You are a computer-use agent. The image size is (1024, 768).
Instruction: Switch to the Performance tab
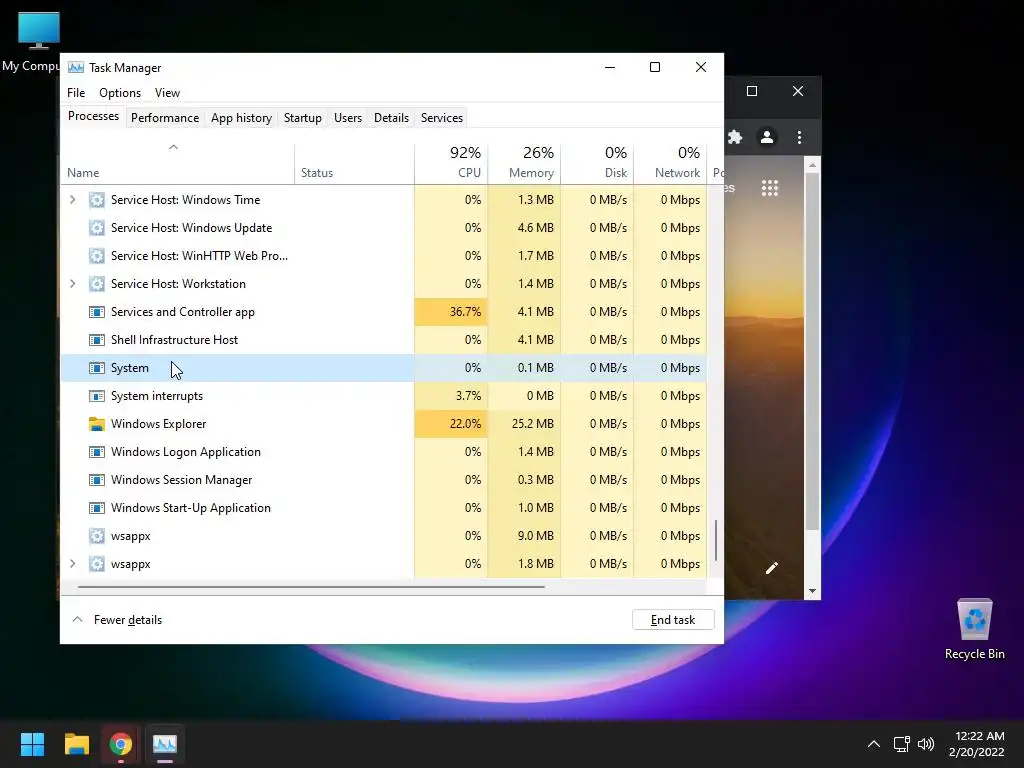pyautogui.click(x=165, y=118)
